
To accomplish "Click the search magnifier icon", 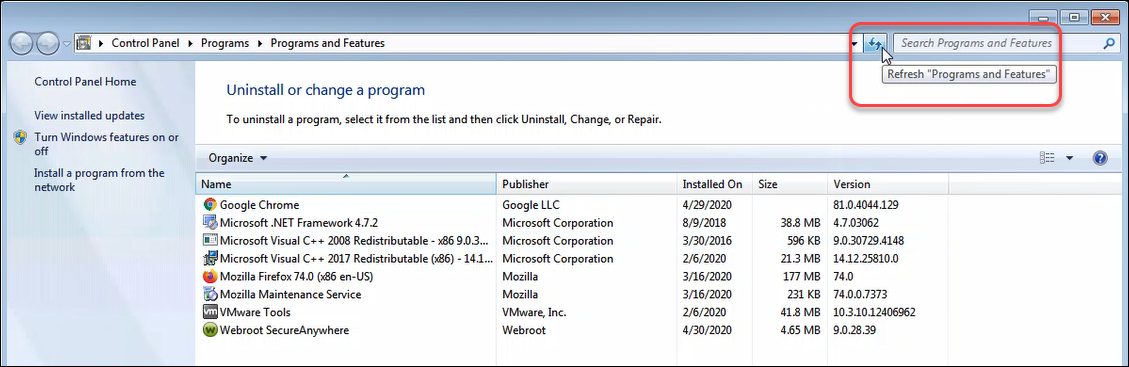I will [1109, 43].
